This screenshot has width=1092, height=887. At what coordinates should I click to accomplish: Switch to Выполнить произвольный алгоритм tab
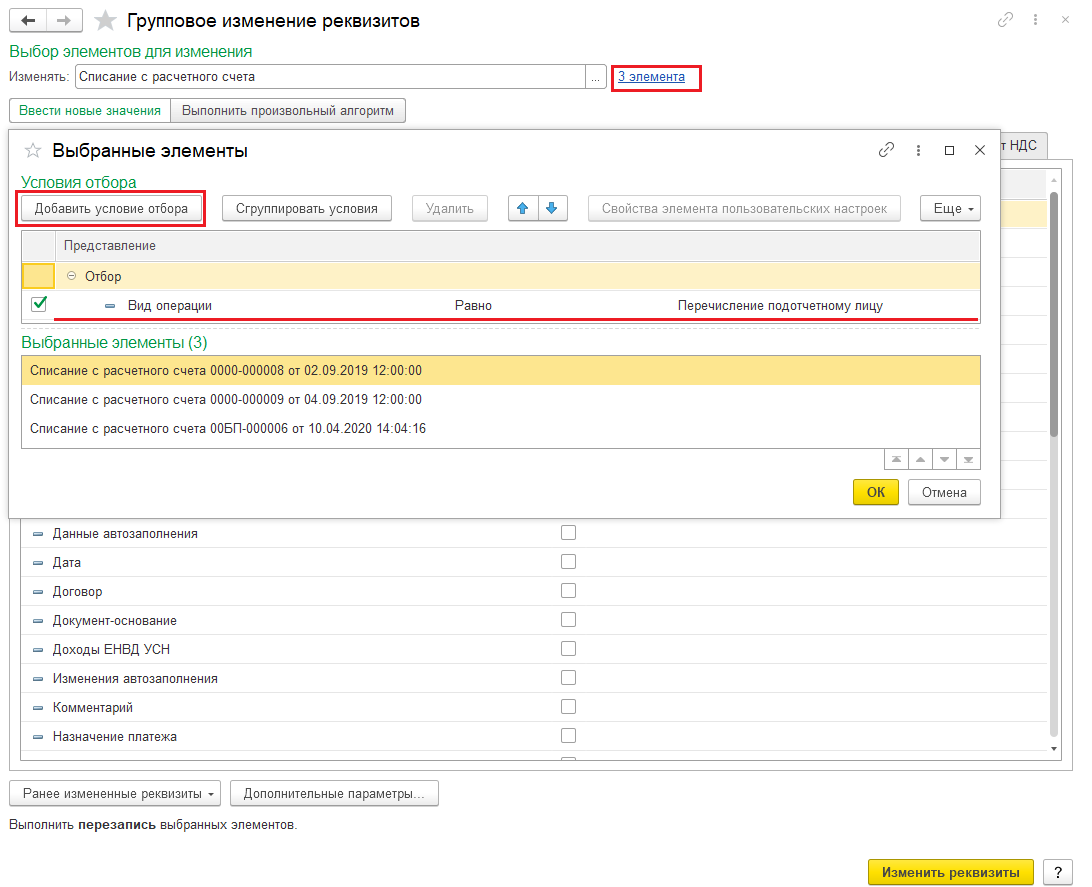pos(288,111)
